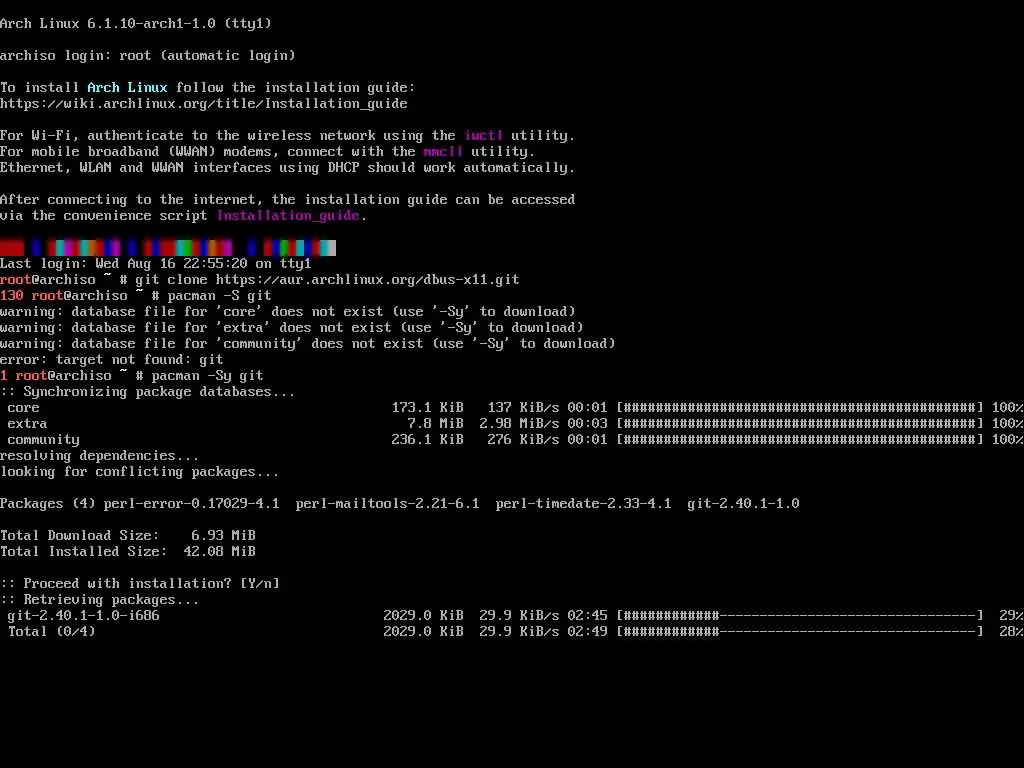Click the red '130' exit code

12,295
